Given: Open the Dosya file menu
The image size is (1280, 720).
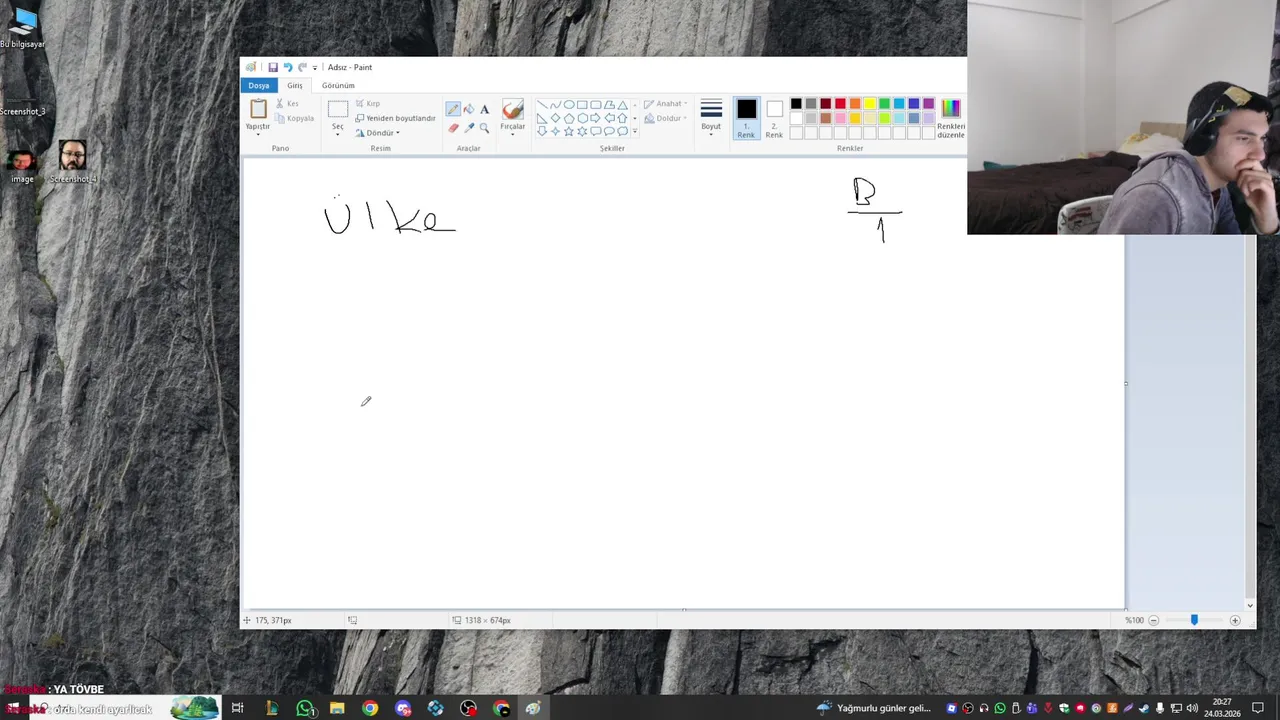Looking at the screenshot, I should click(259, 86).
